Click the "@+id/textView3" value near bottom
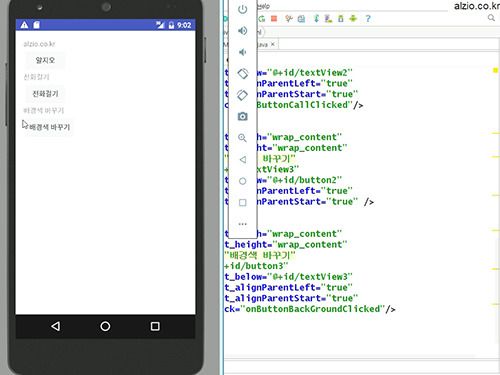The height and width of the screenshot is (375, 500). point(310,277)
